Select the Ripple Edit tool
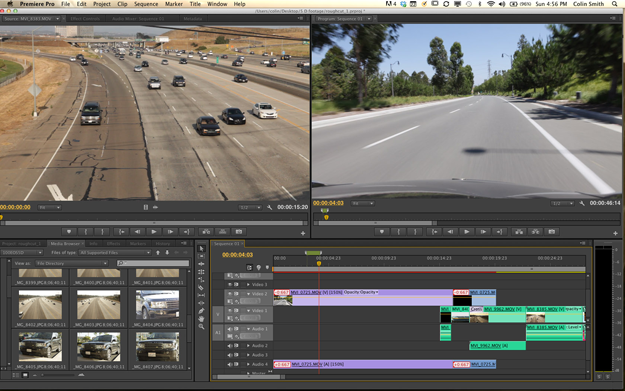 [x=201, y=264]
